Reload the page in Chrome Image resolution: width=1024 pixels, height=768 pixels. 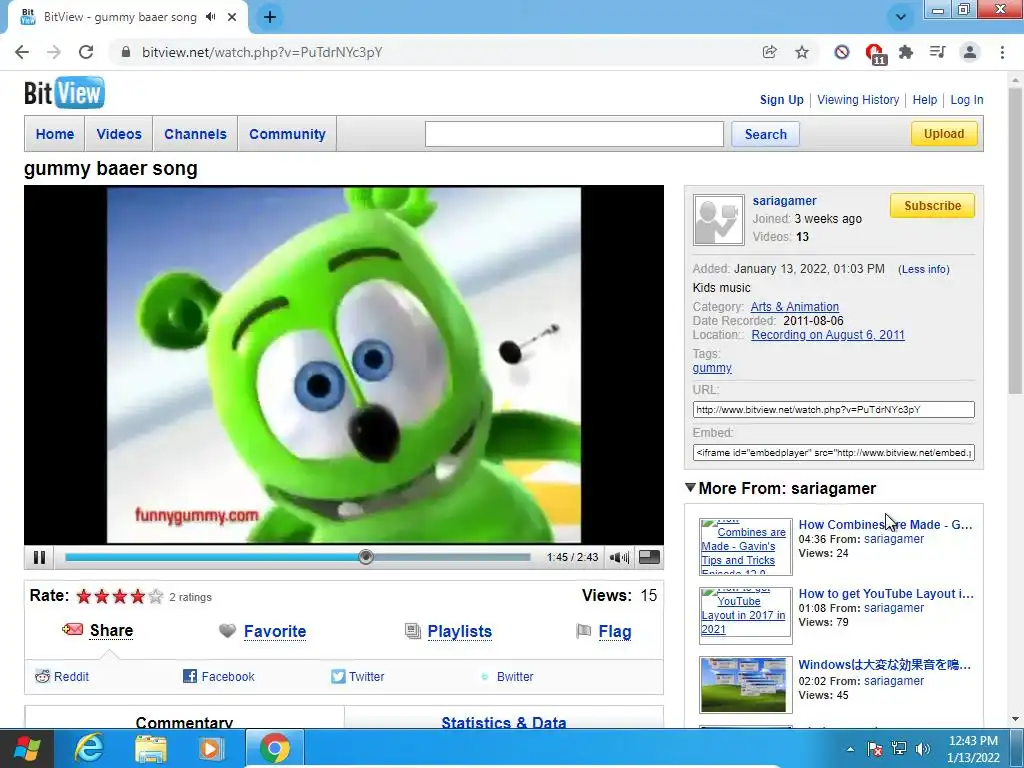(x=86, y=52)
